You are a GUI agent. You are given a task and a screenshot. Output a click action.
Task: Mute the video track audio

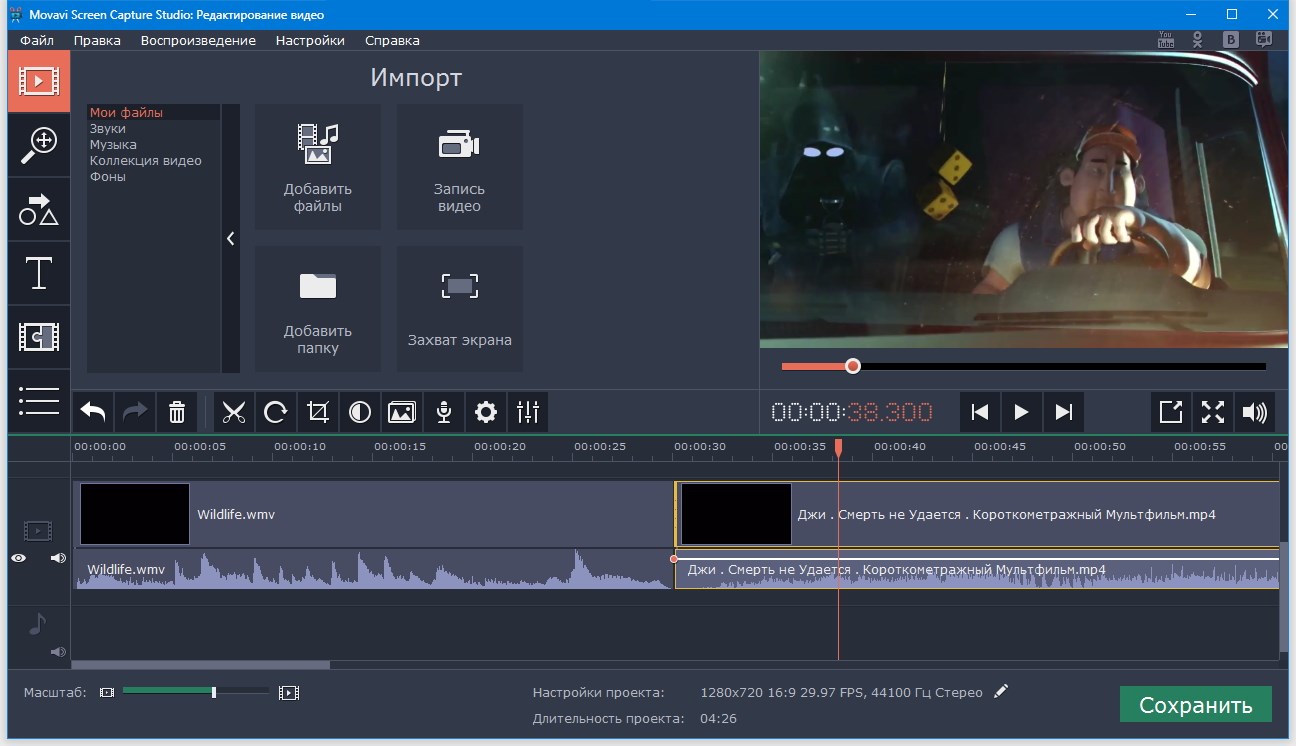(58, 558)
